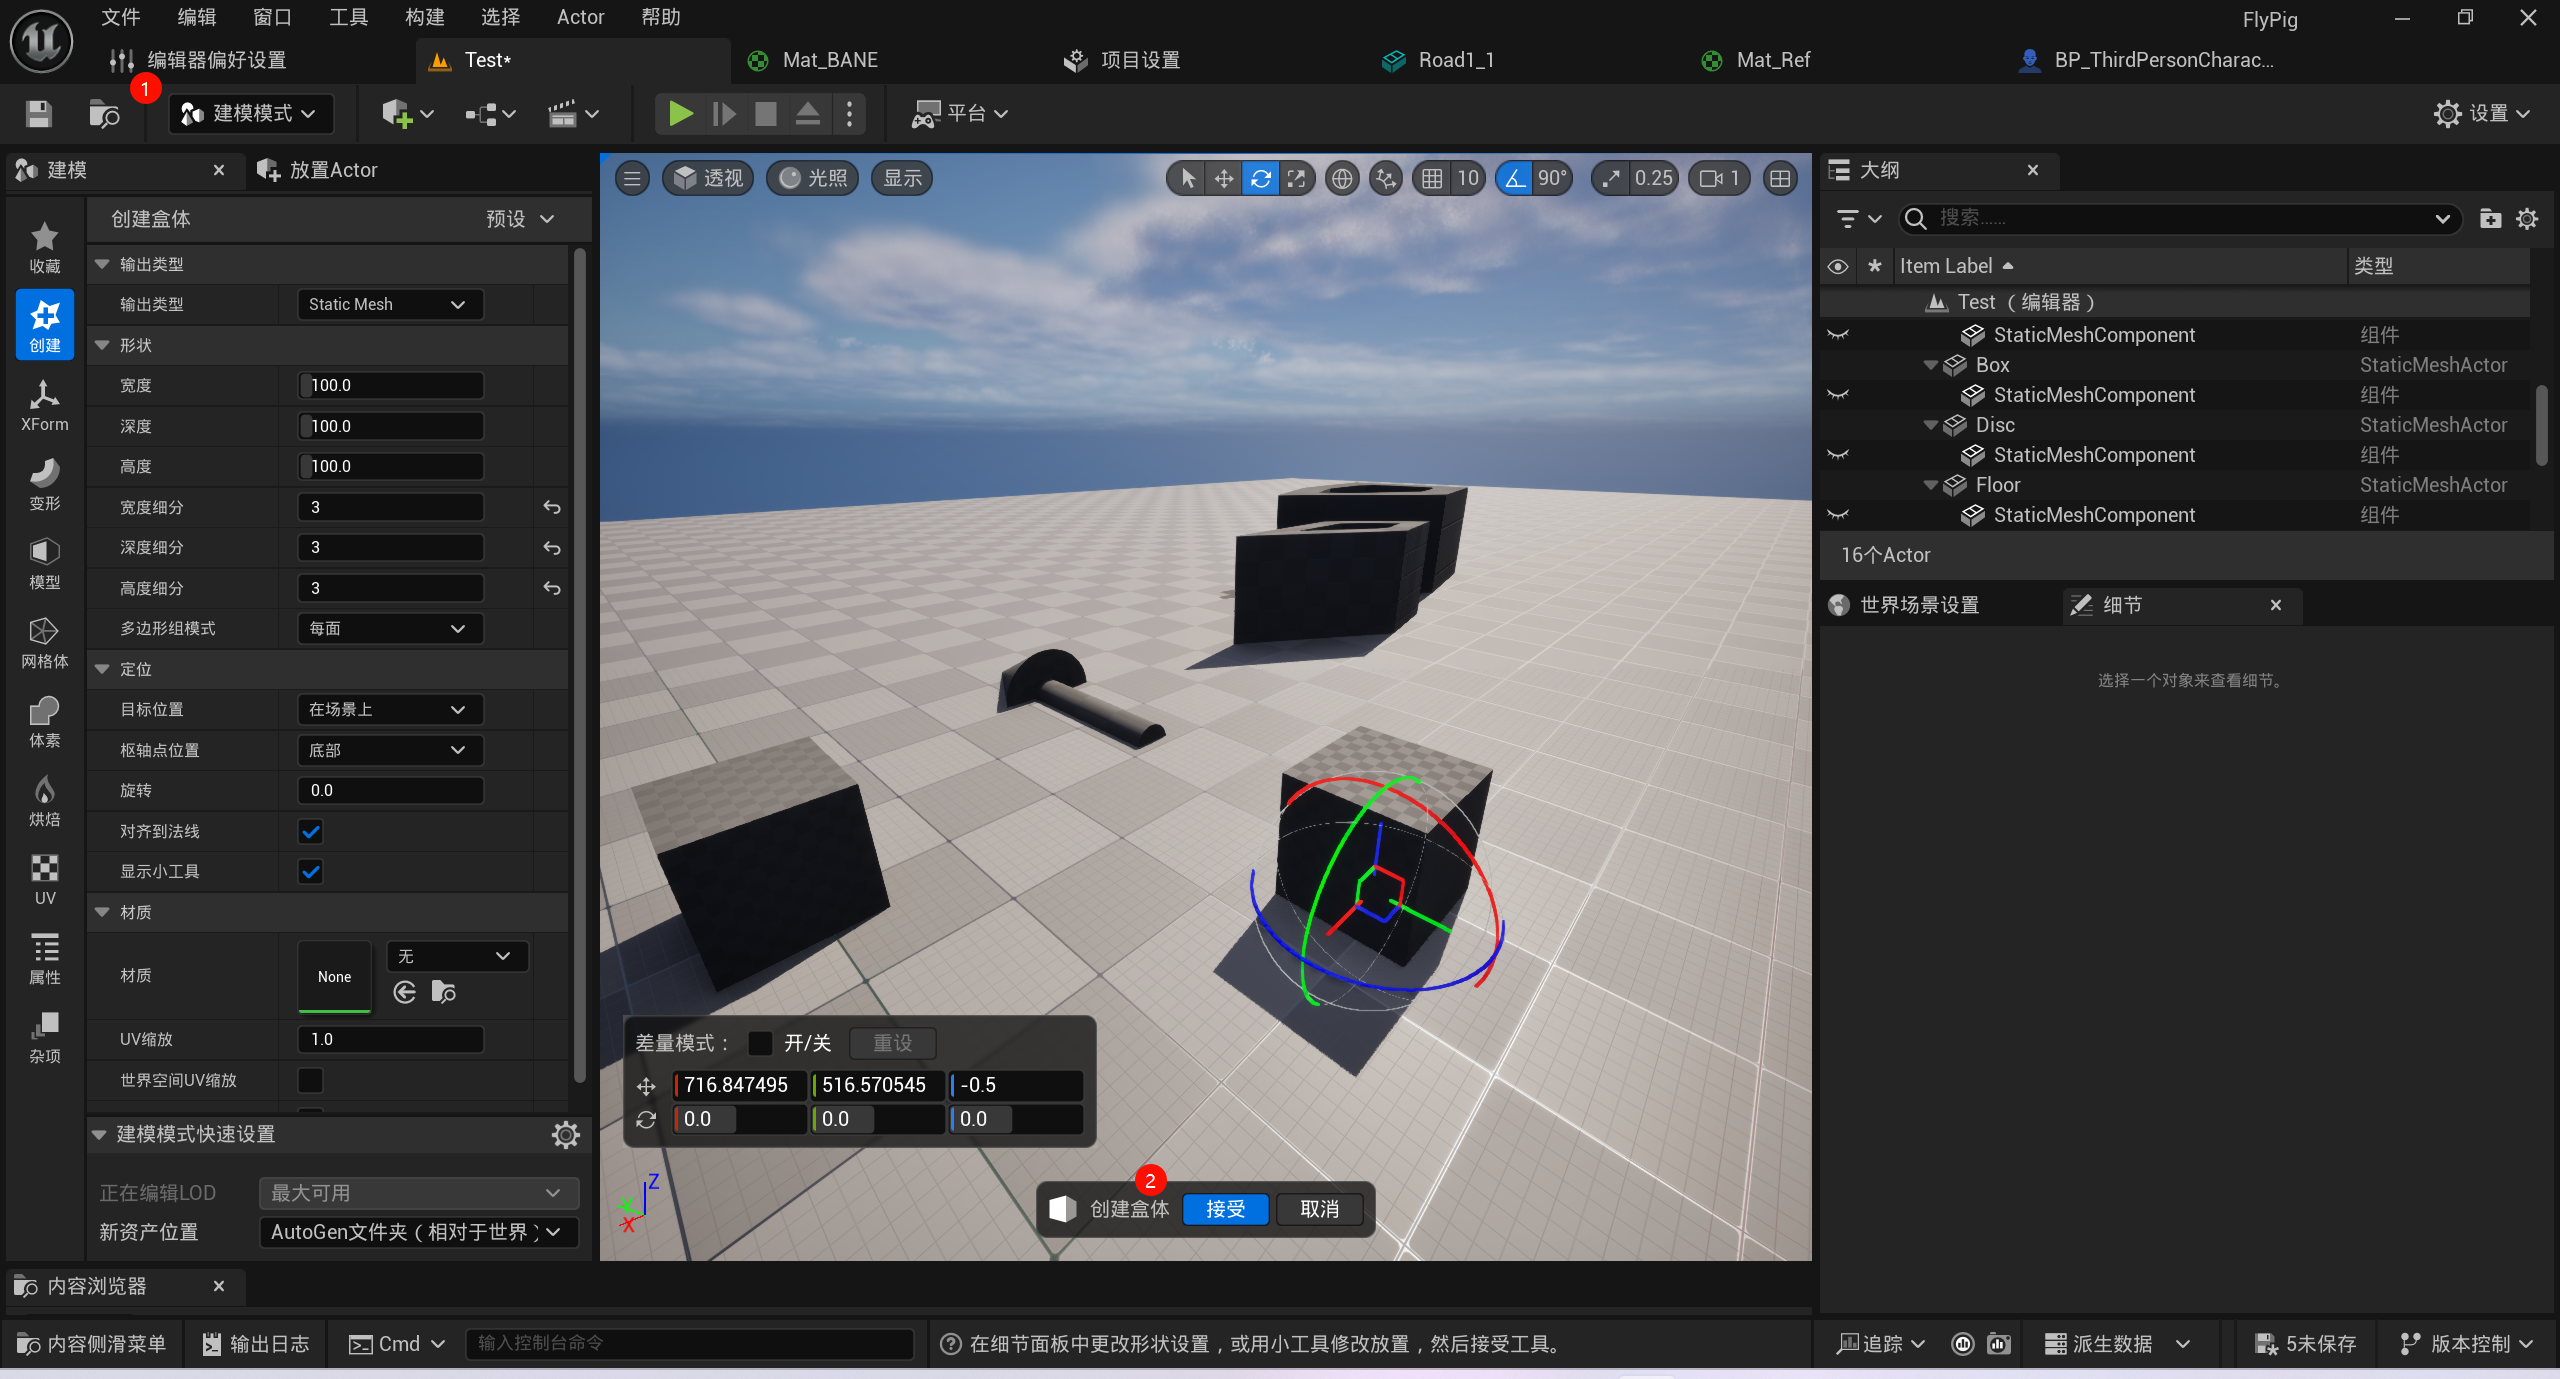
Task: Expand the 枢轴点位置 底部 dropdown
Action: 390,750
